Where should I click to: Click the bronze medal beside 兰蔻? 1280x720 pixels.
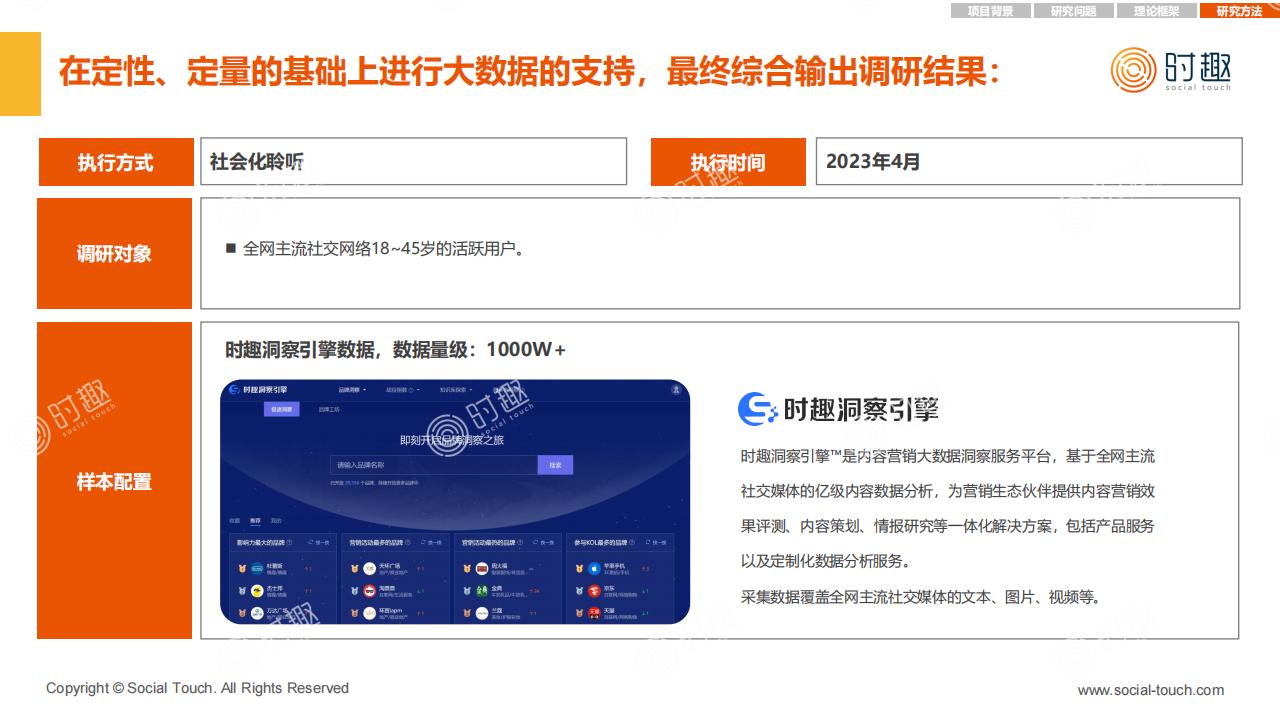467,613
